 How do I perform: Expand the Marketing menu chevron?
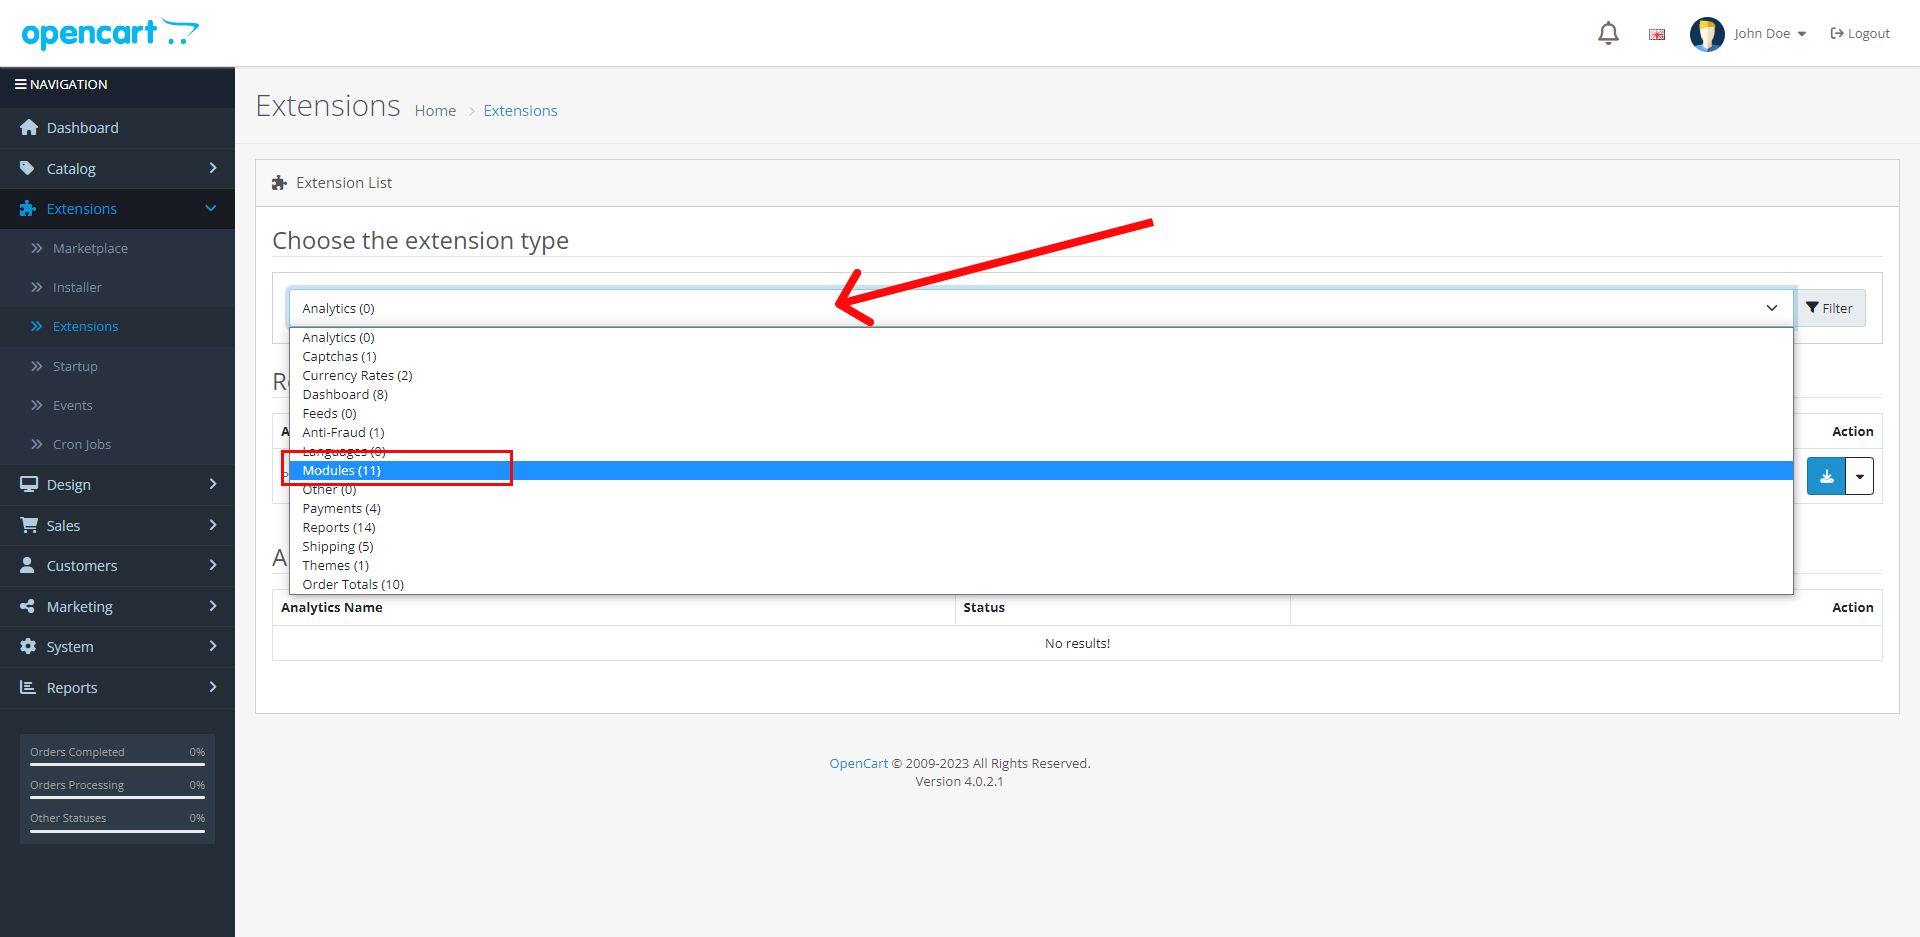click(212, 606)
